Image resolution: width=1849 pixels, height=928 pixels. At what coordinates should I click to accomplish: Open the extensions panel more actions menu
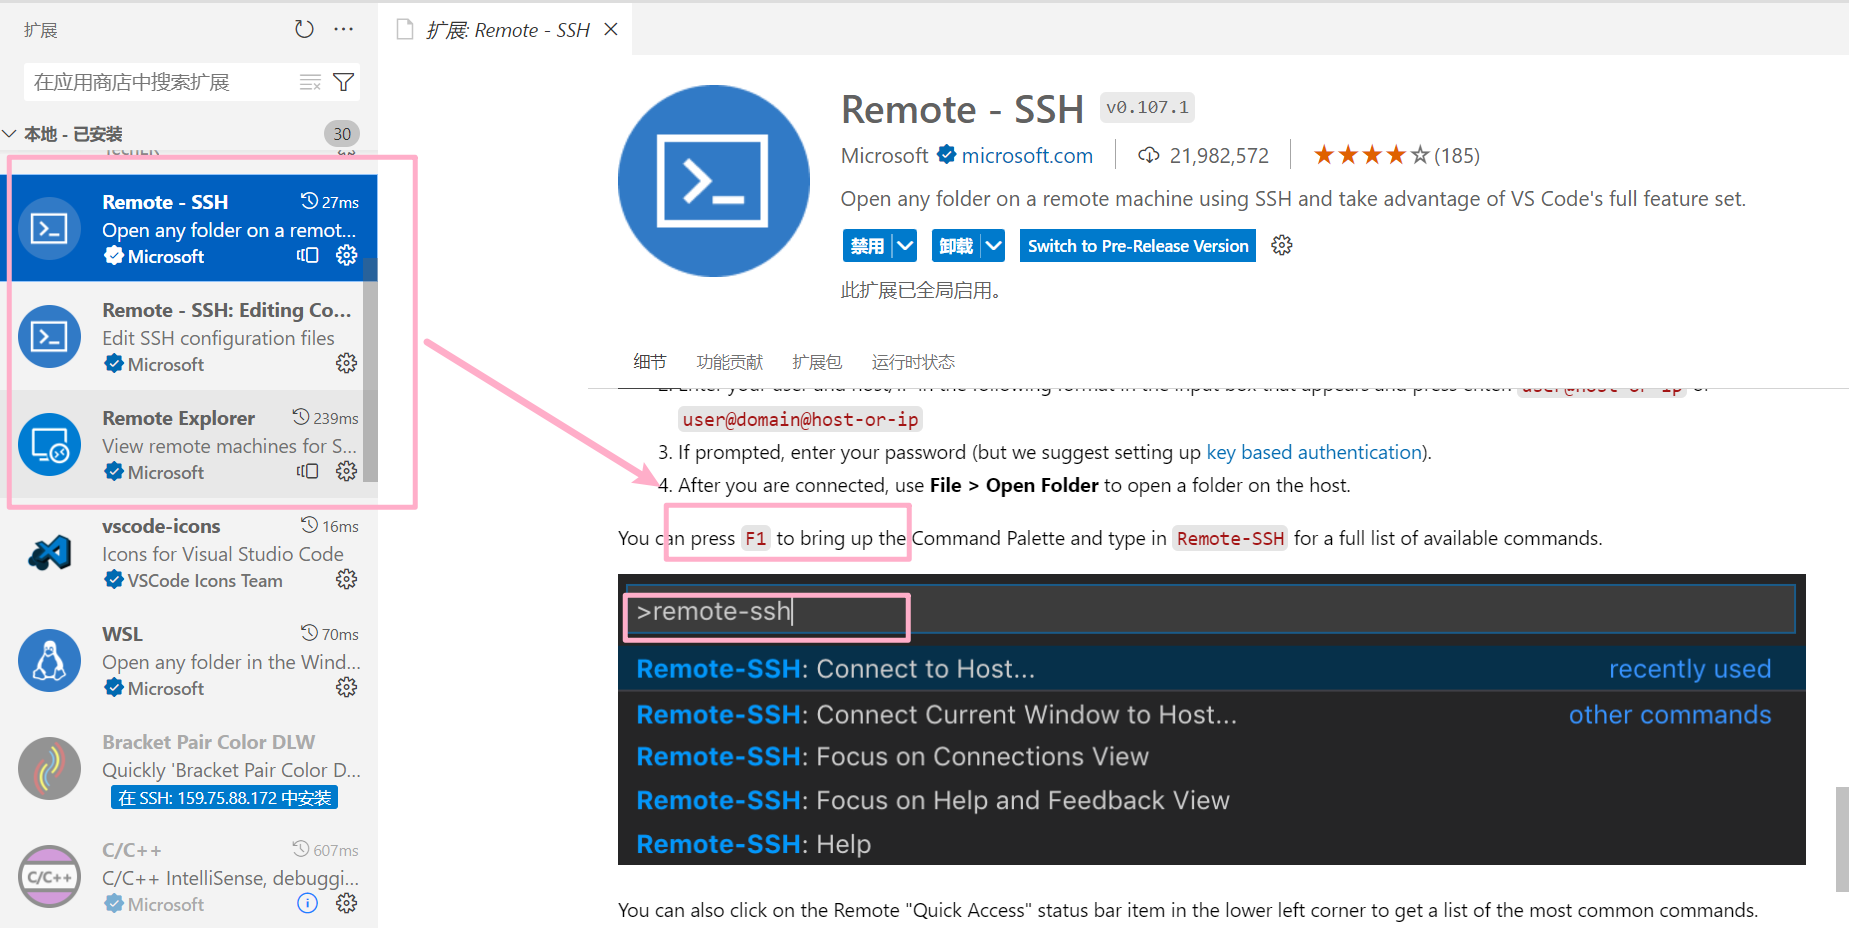pos(343,29)
